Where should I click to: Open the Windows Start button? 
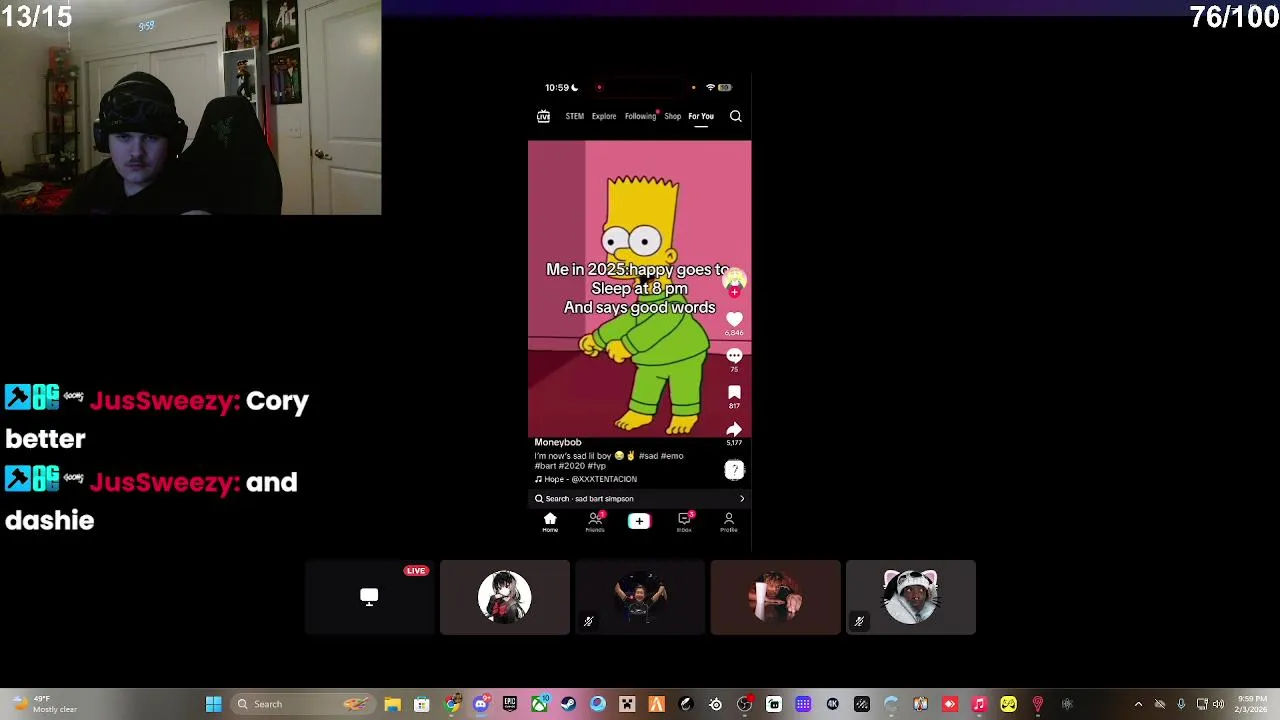pyautogui.click(x=213, y=704)
